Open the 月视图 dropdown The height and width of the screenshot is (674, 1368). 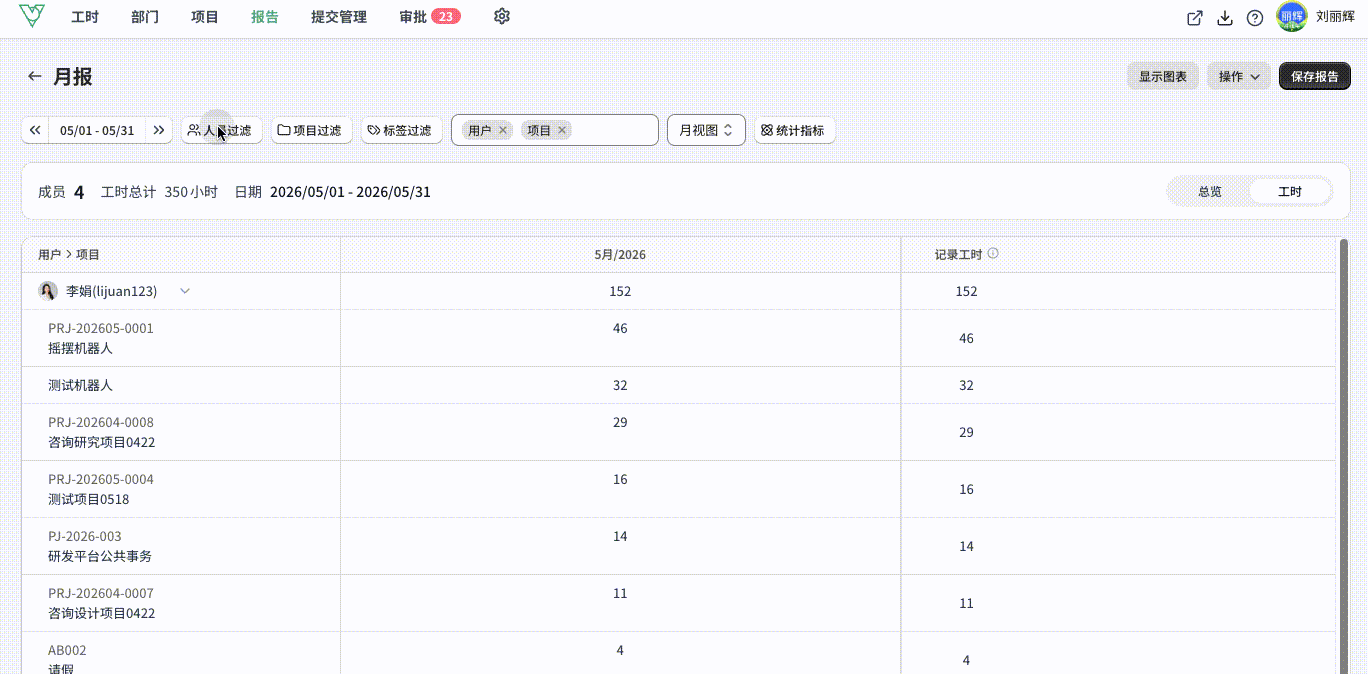pos(706,130)
